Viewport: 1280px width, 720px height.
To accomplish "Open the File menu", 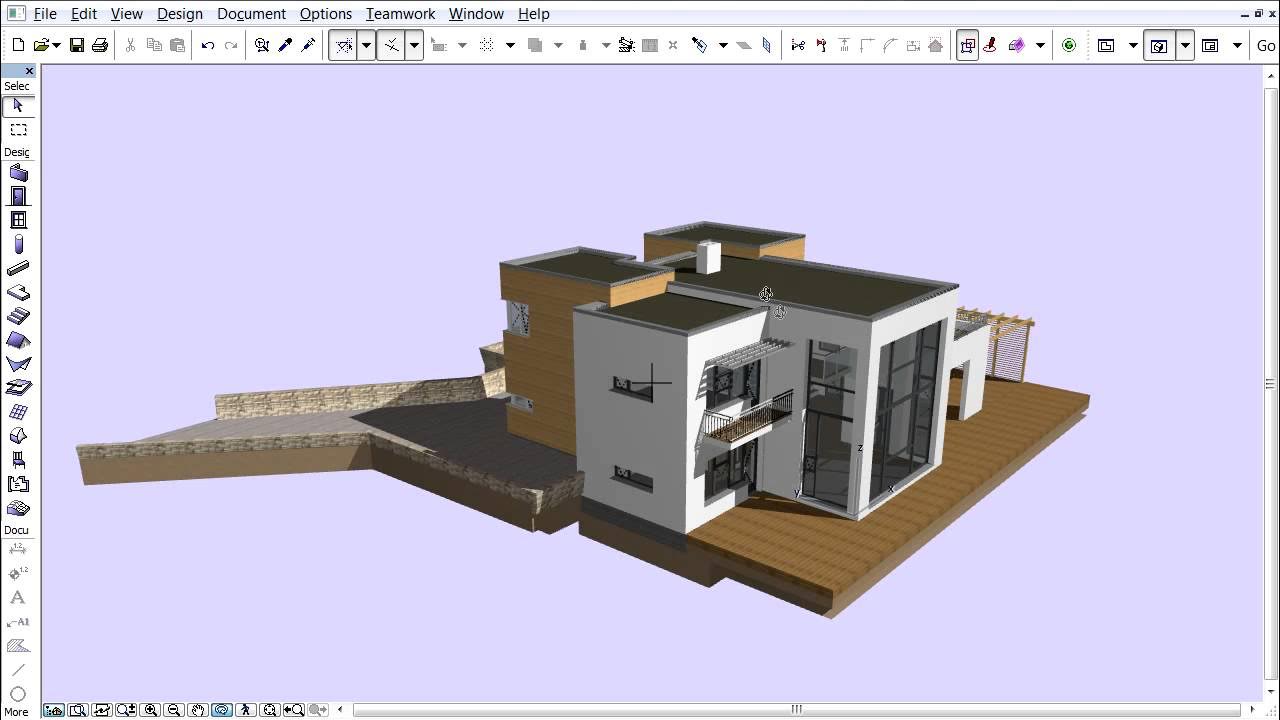I will coord(44,14).
